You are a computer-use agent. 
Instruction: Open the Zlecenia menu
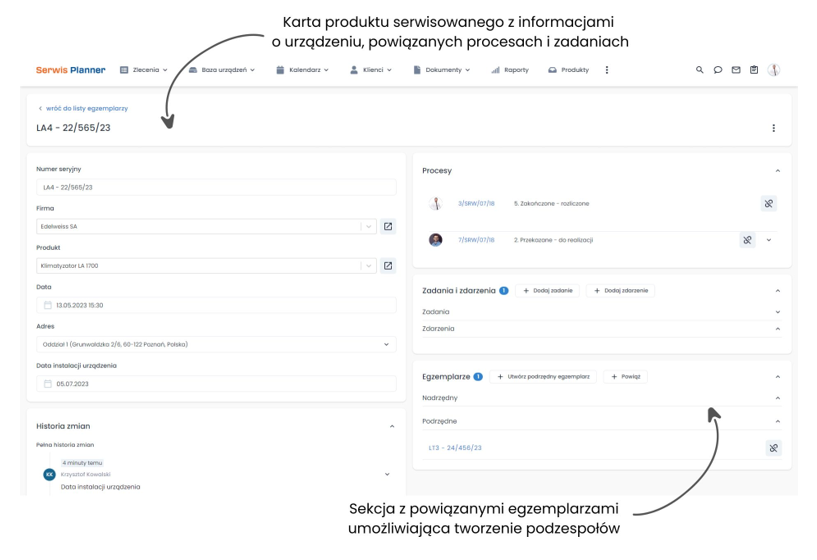[144, 70]
